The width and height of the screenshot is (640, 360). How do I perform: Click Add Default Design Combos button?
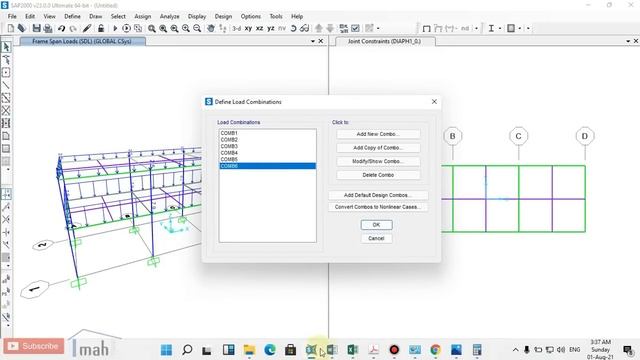pyautogui.click(x=378, y=195)
